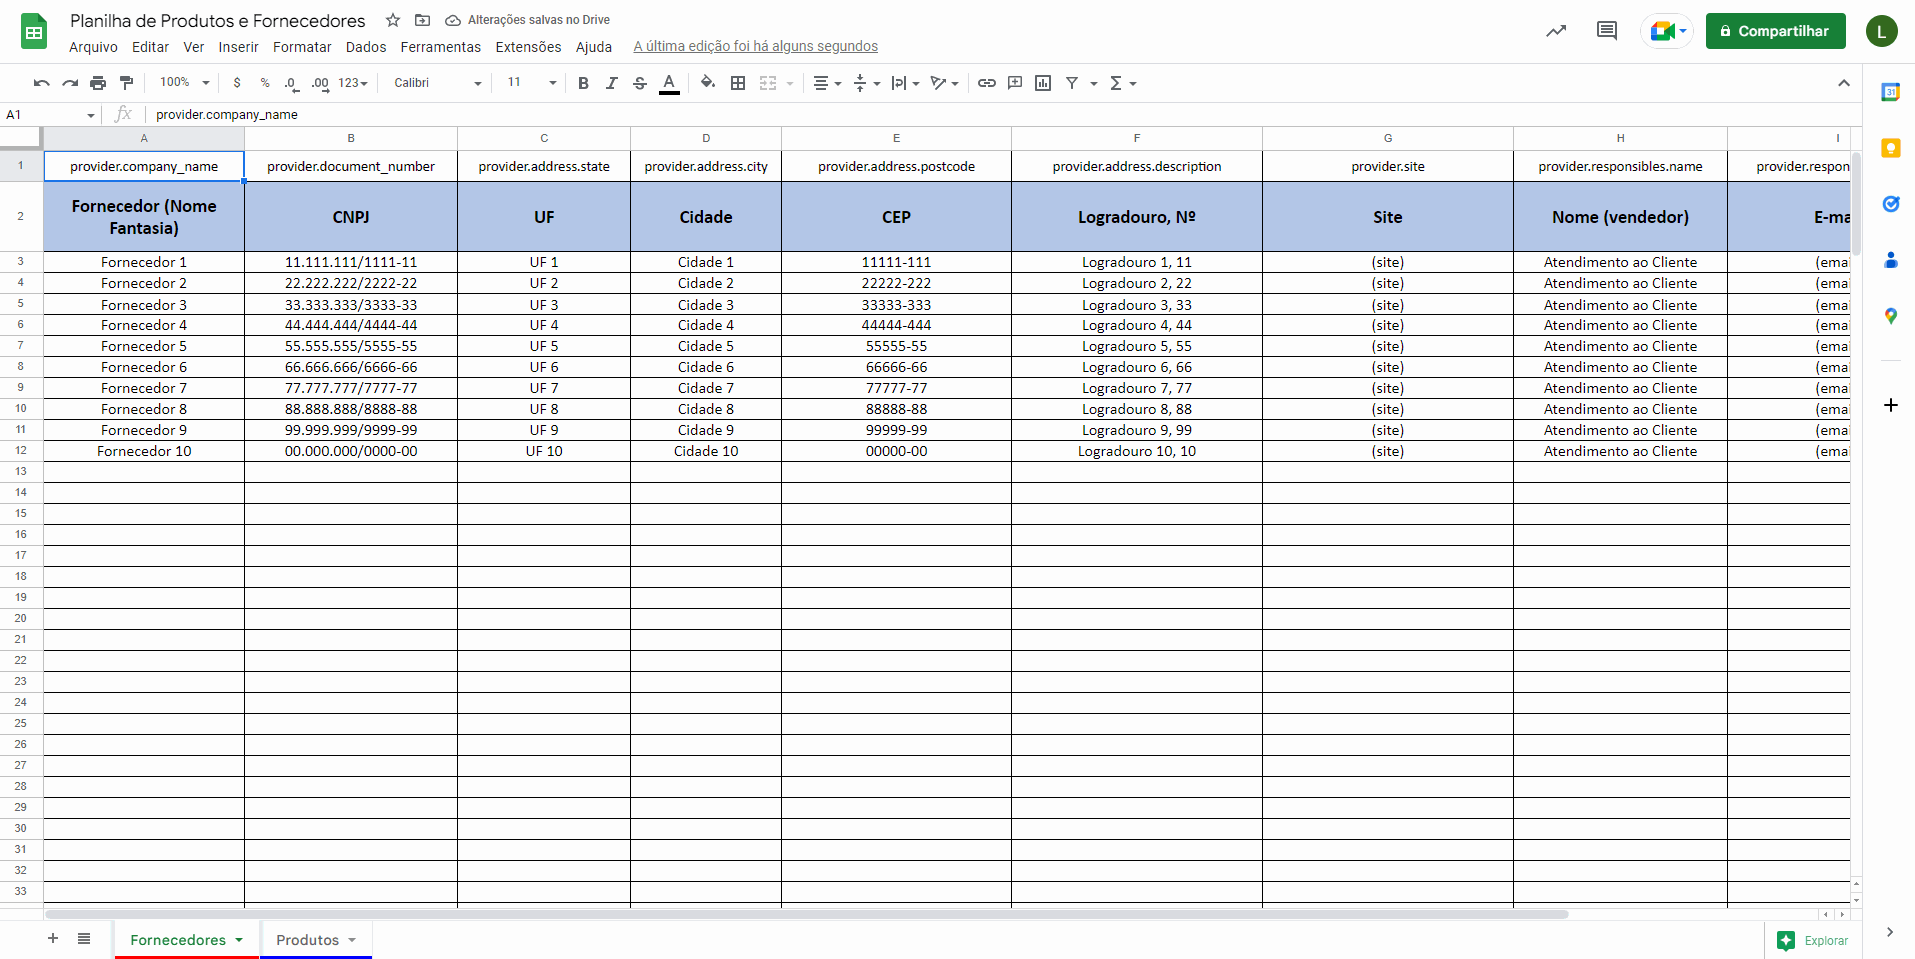Click the print icon in toolbar
Screen dimensions: 1915x959
(x=98, y=83)
